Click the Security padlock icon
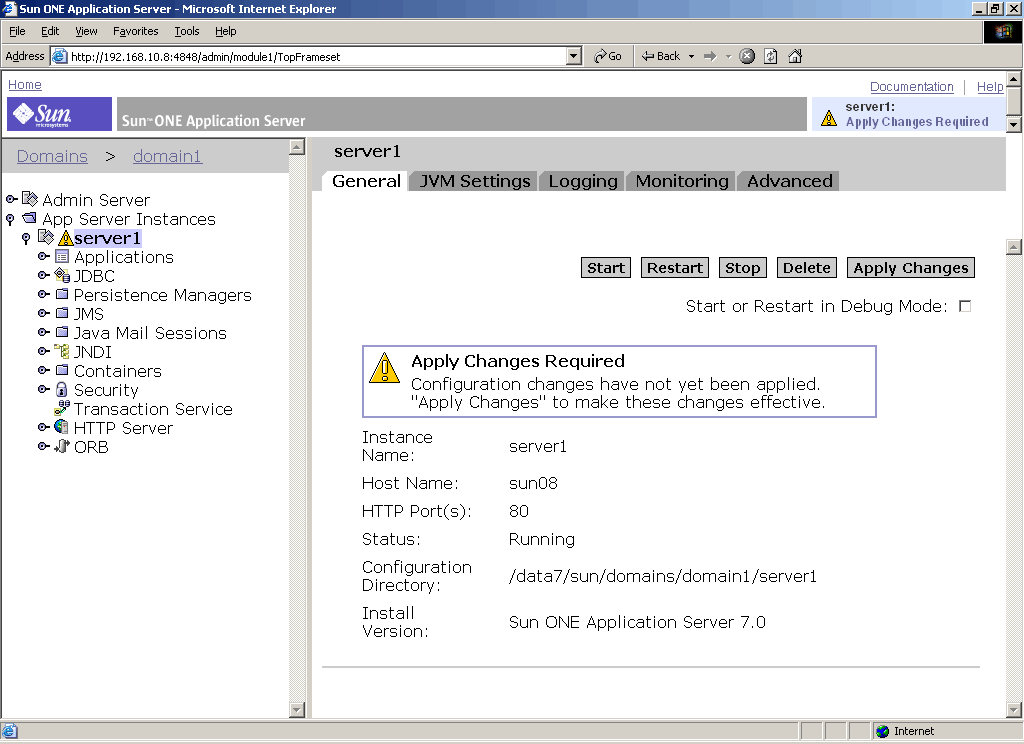Viewport: 1024px width, 744px height. click(61, 389)
